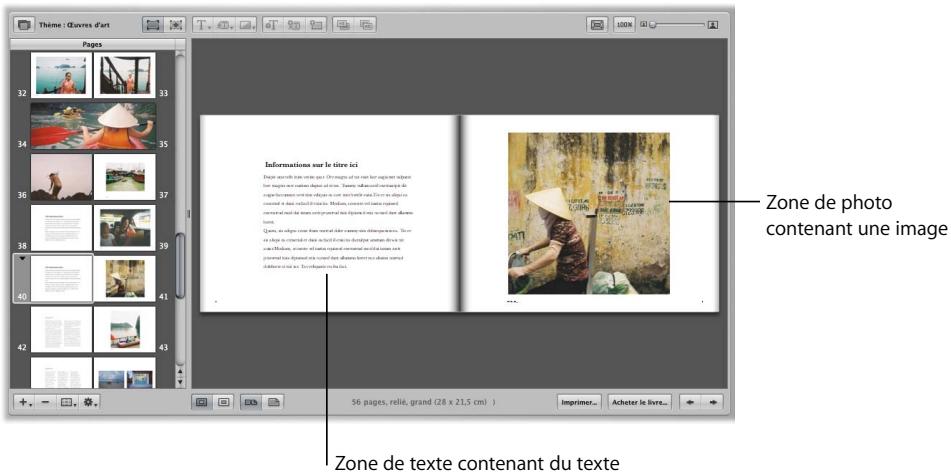Open the Set Master Page menu
This screenshot has height=473, width=951.
coord(67,402)
